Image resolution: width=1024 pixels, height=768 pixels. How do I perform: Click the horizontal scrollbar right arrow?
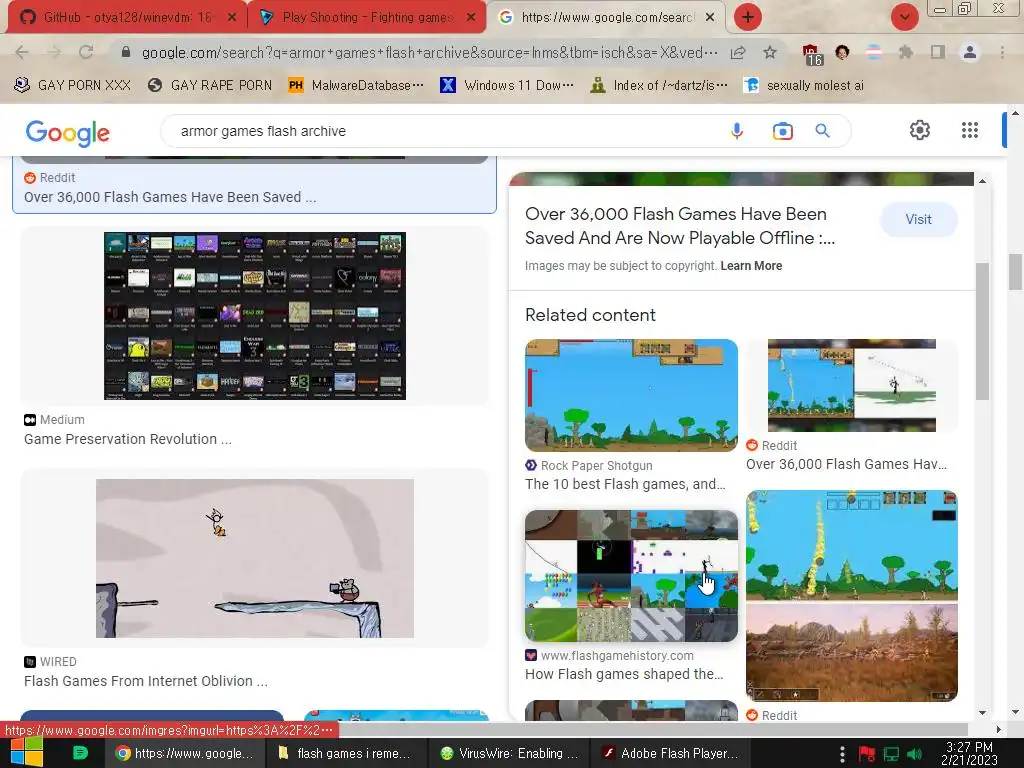point(999,729)
